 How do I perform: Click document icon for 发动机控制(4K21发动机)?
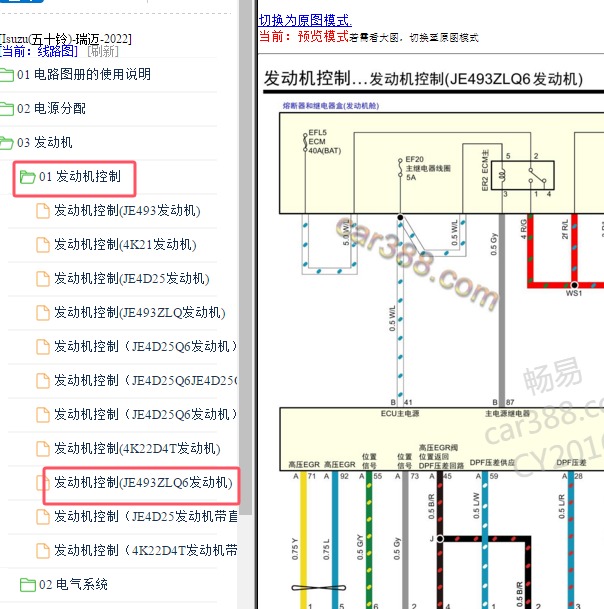pos(43,245)
